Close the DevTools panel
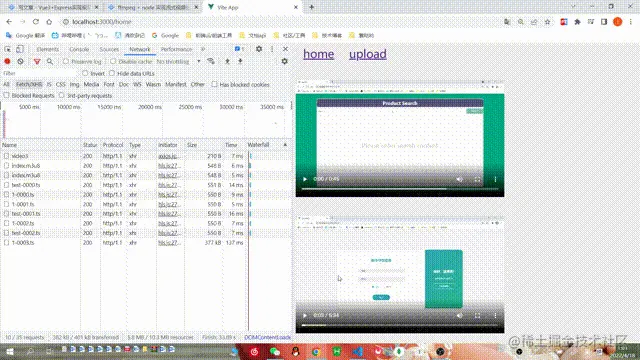Image resolution: width=640 pixels, height=360 pixels. tap(285, 49)
